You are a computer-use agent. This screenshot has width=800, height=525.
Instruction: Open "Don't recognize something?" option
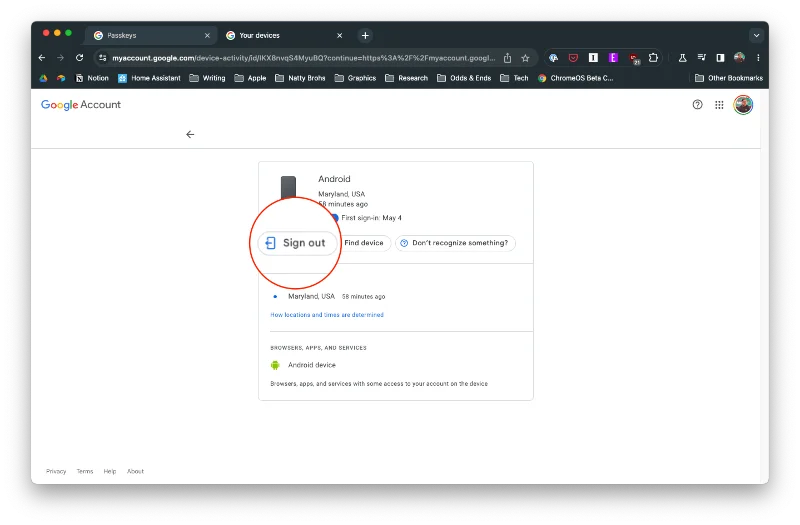pos(455,243)
